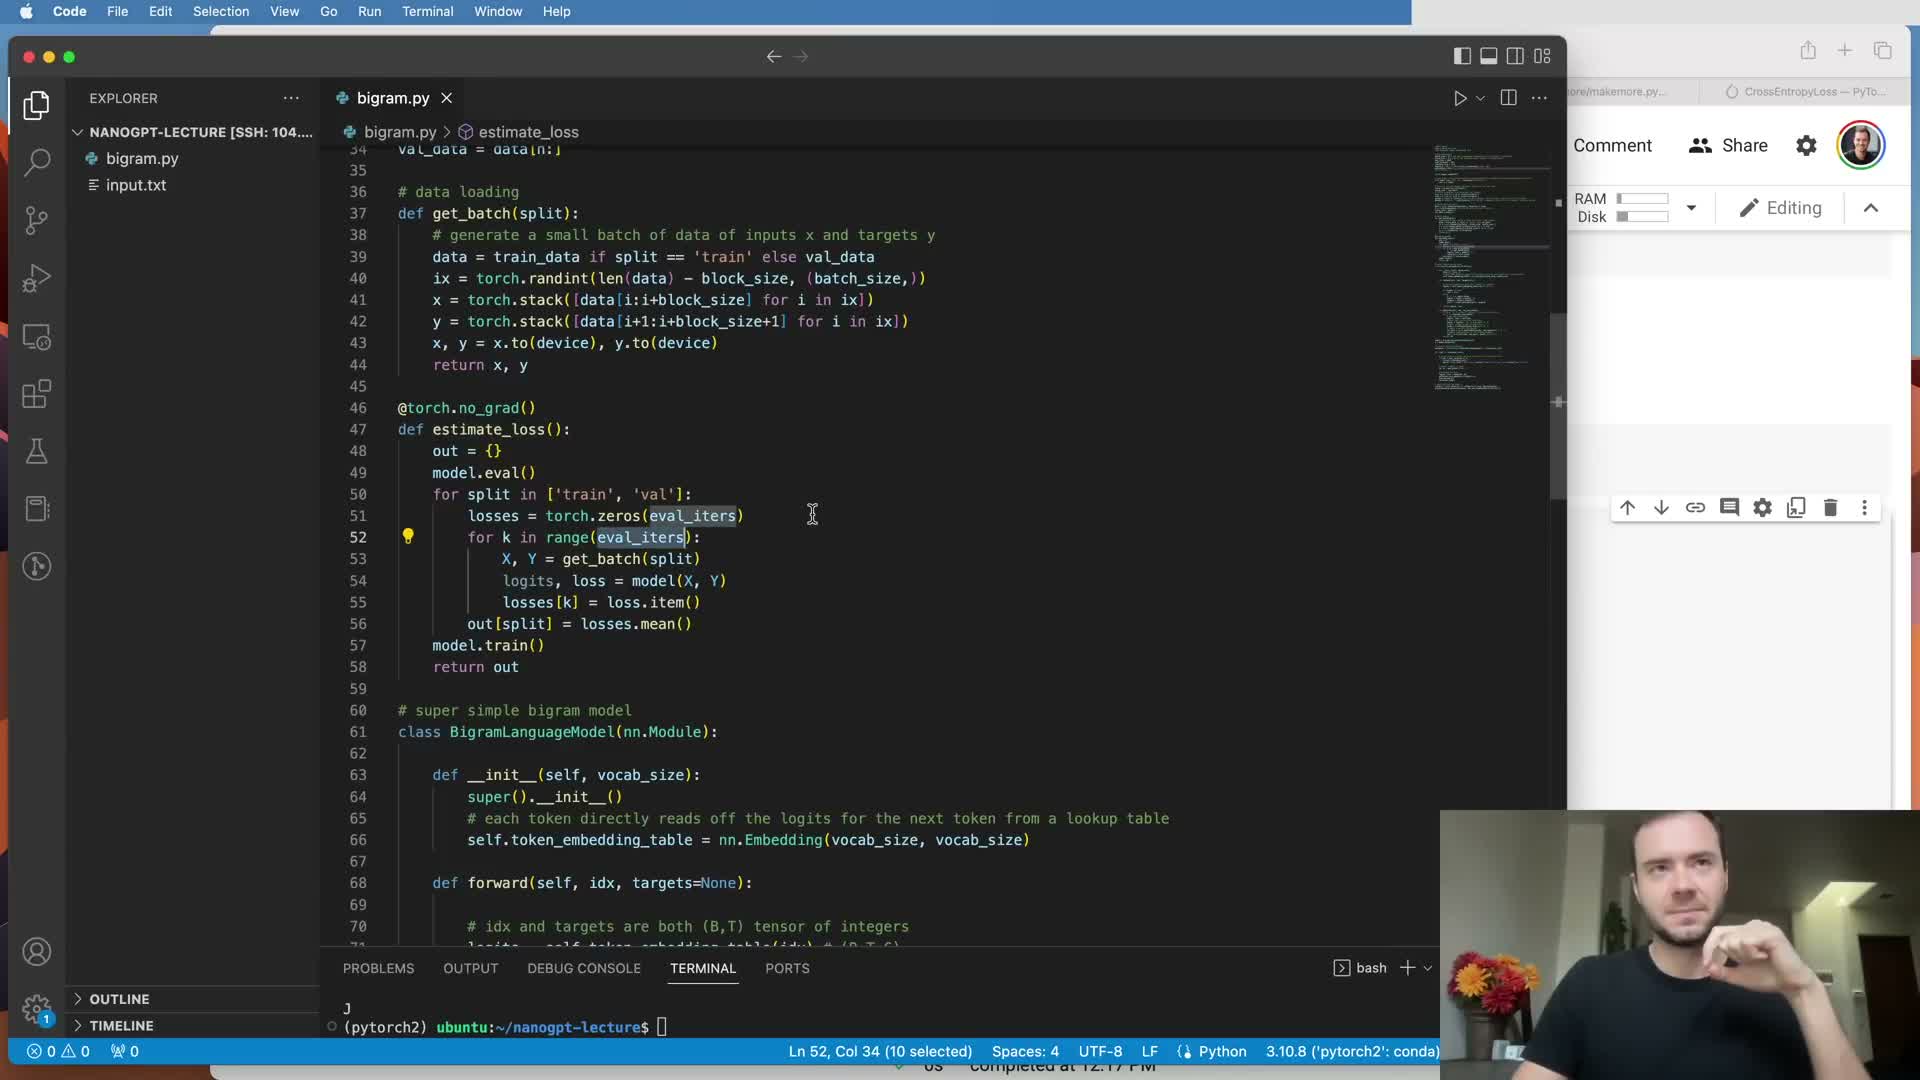
Task: Click the lightbulb code action icon
Action: (408, 537)
